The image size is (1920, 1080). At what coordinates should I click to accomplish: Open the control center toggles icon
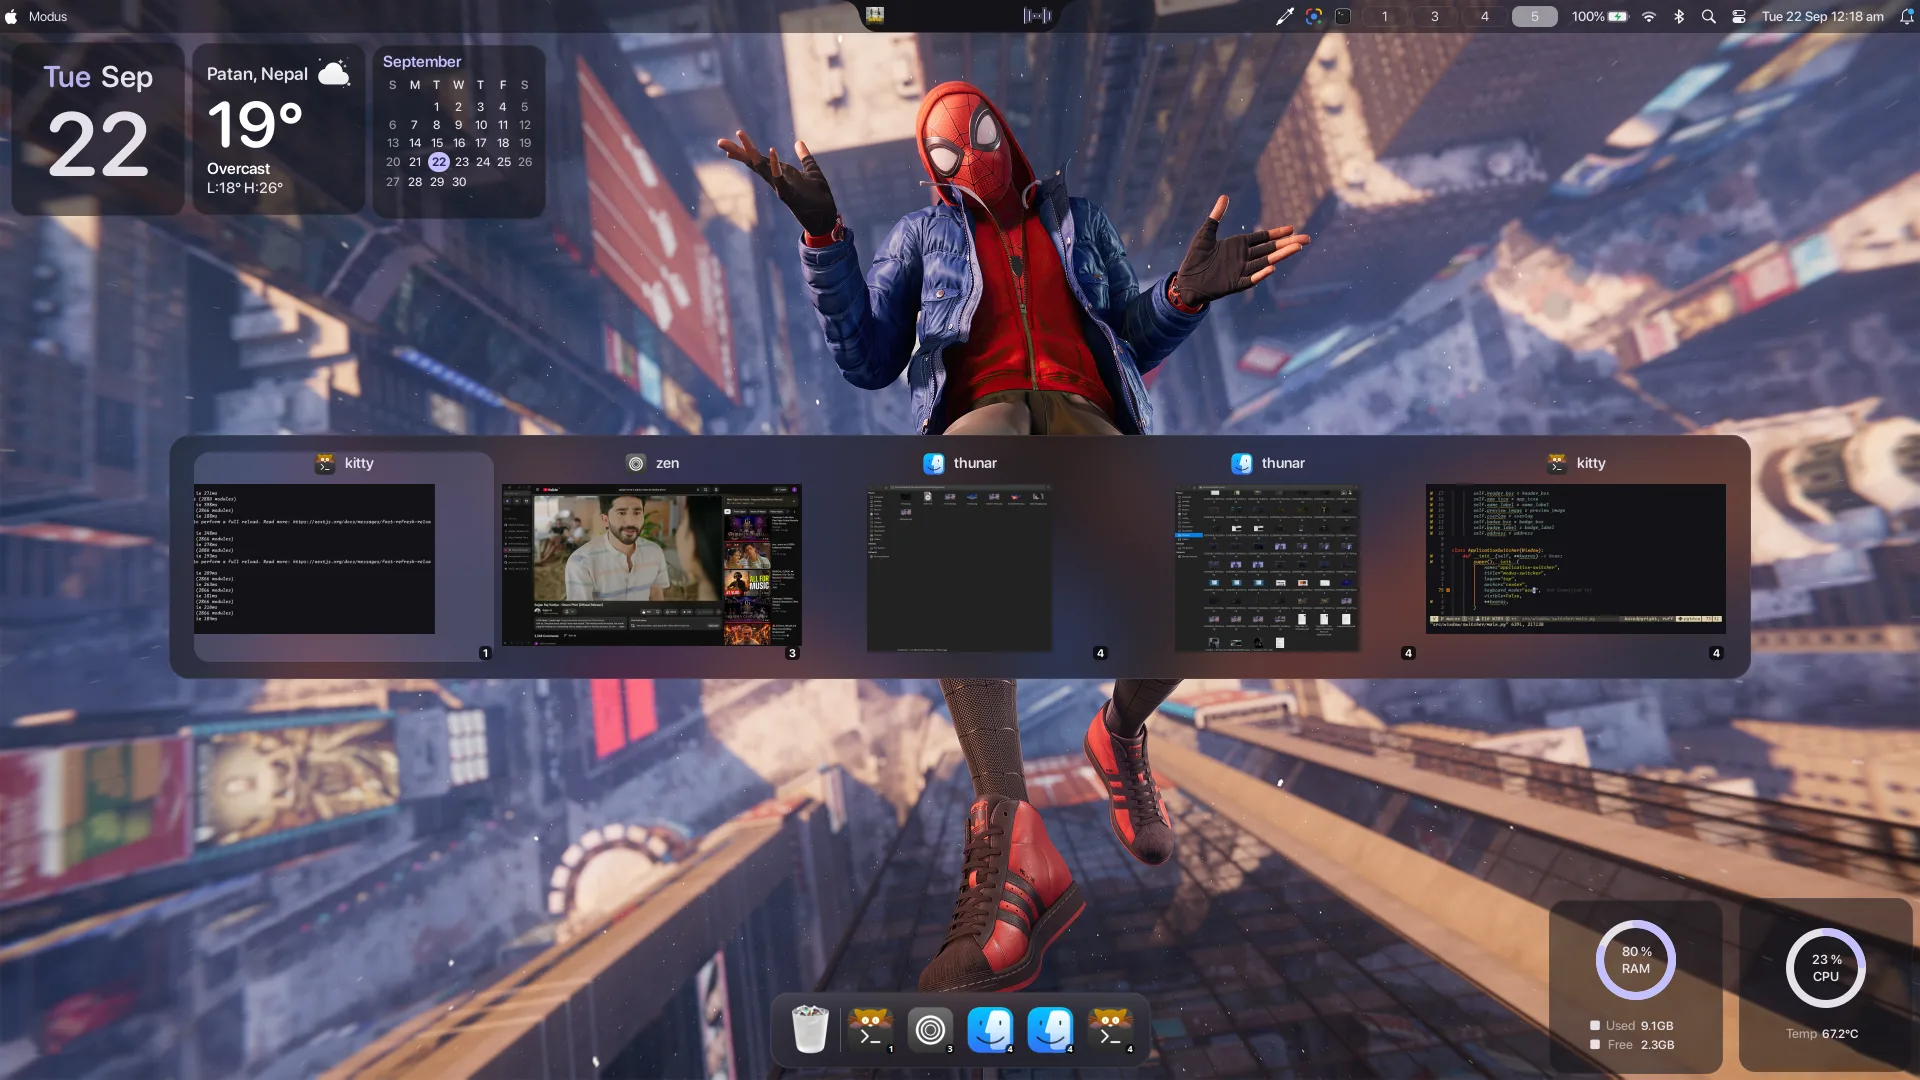click(1739, 16)
